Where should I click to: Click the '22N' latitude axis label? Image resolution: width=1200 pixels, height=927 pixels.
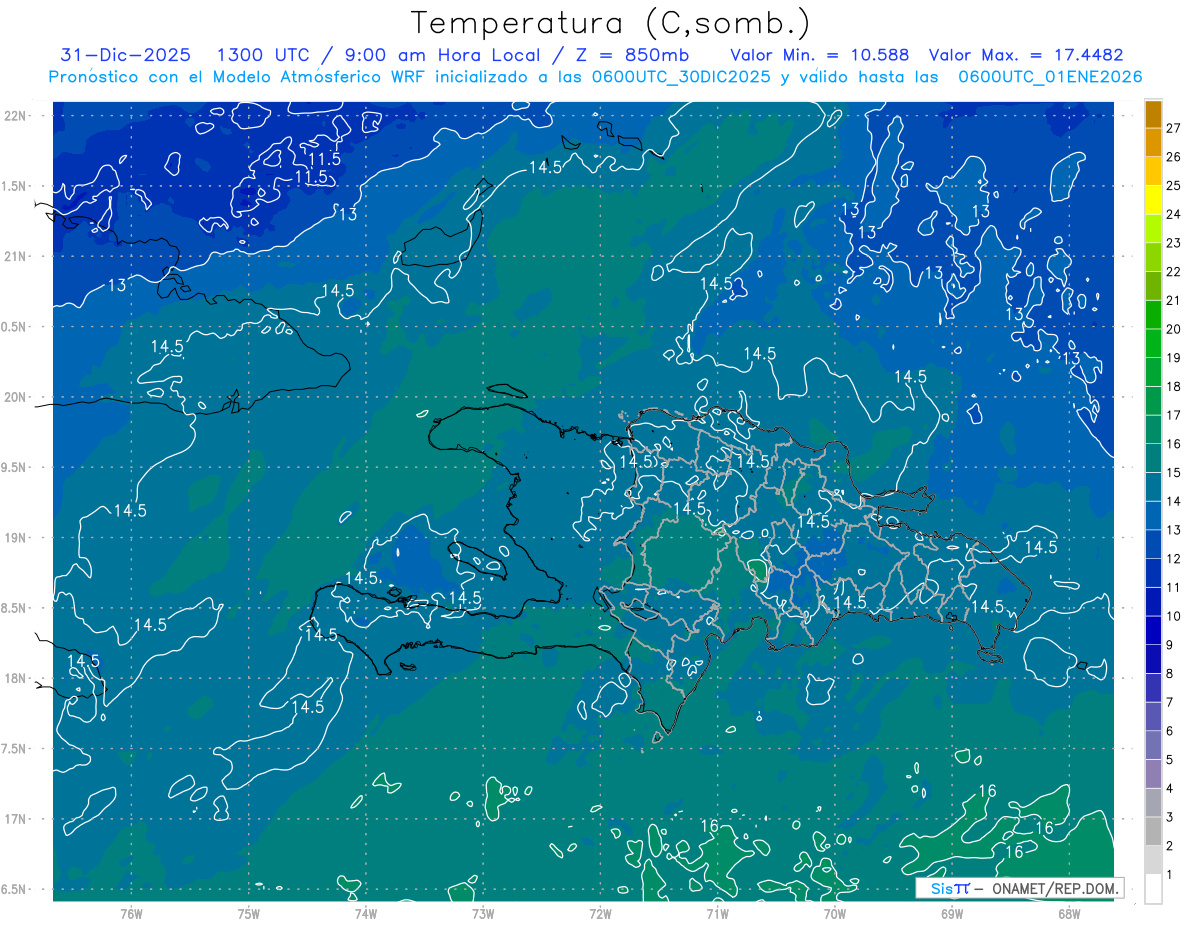14,116
